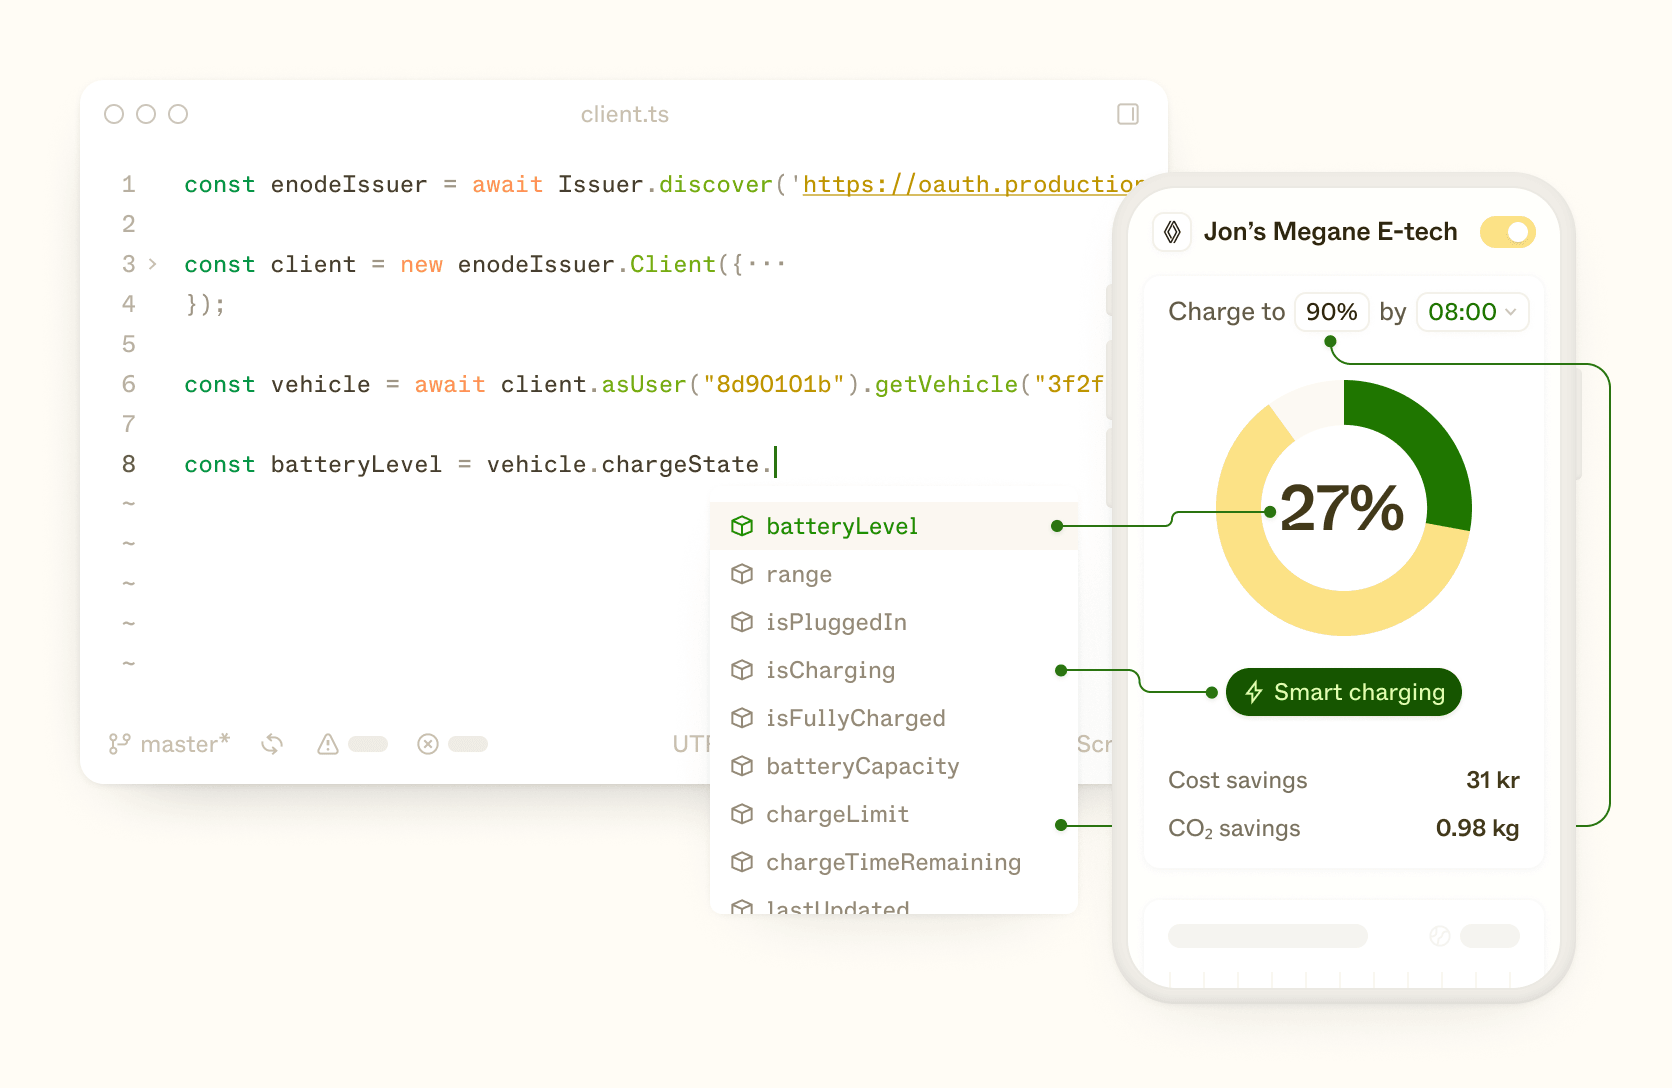Click the cube icon next to range
This screenshot has height=1088, width=1672.
[x=742, y=574]
